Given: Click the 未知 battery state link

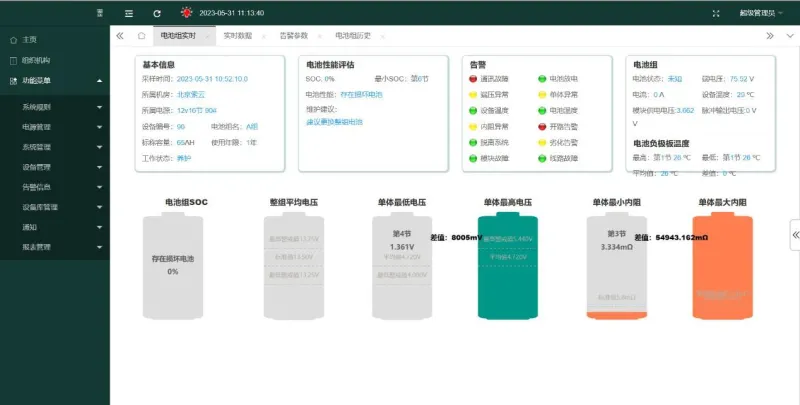Looking at the screenshot, I should coord(674,79).
